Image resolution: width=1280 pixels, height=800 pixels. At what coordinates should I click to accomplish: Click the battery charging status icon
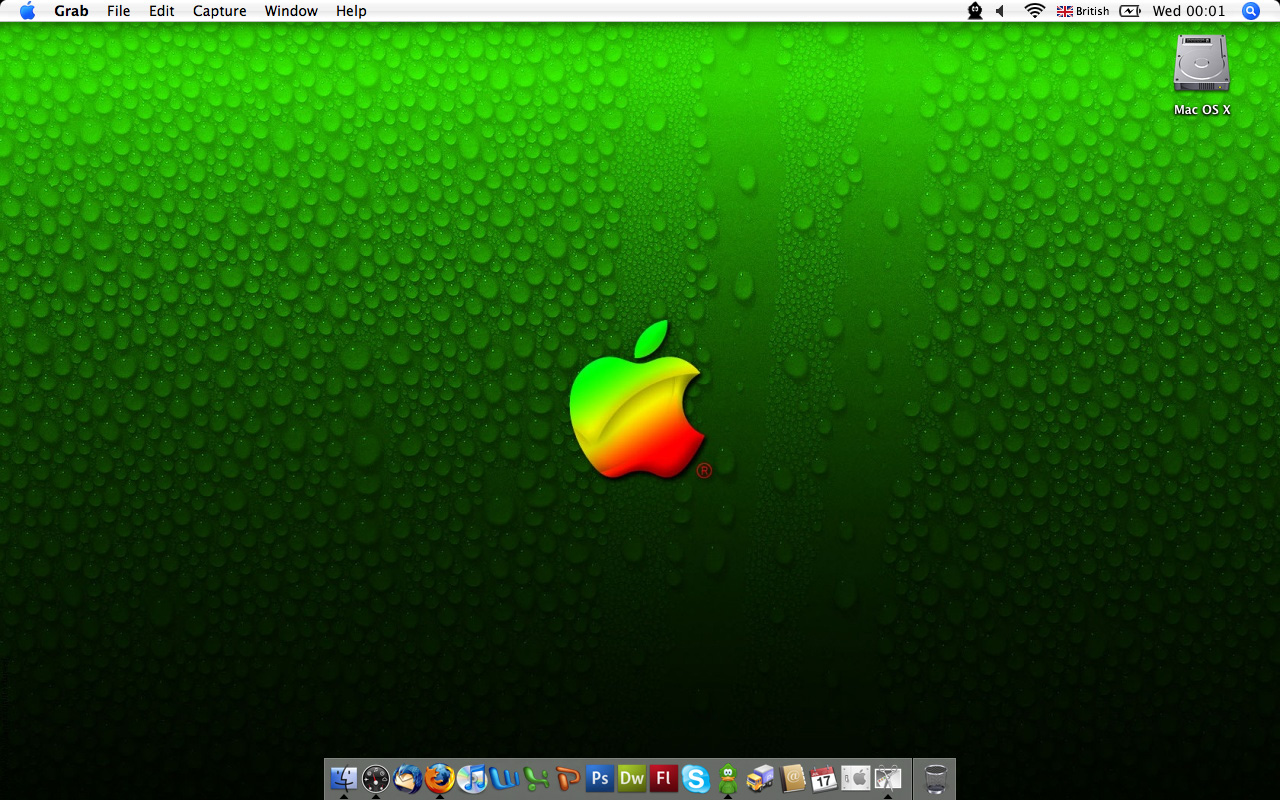coord(1130,11)
